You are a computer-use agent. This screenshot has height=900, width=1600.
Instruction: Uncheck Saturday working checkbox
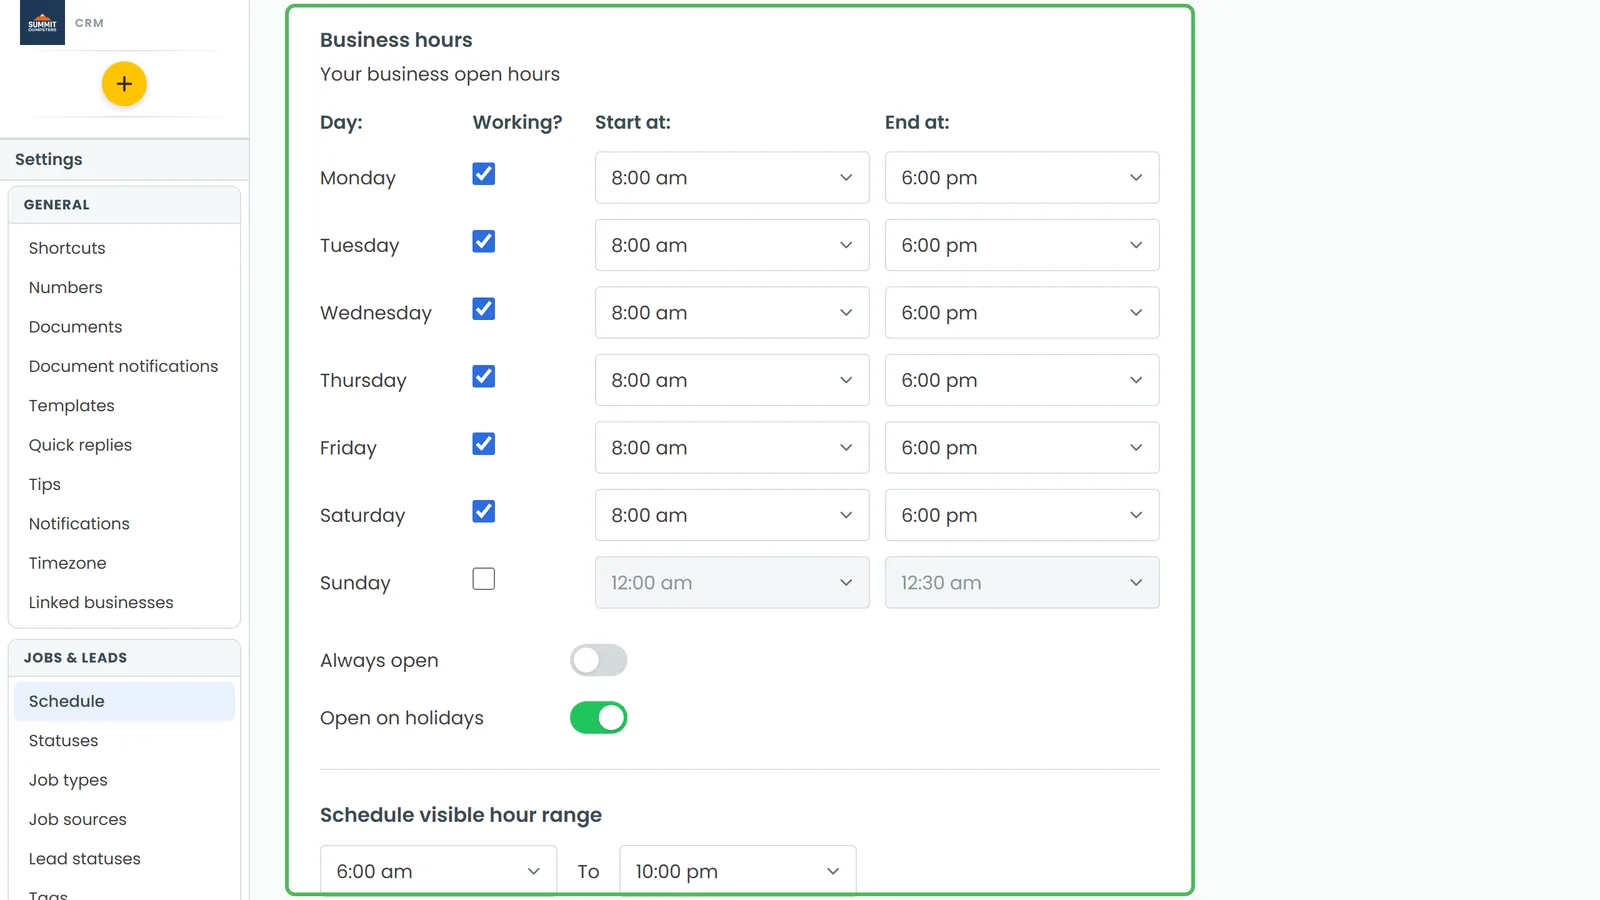484,512
